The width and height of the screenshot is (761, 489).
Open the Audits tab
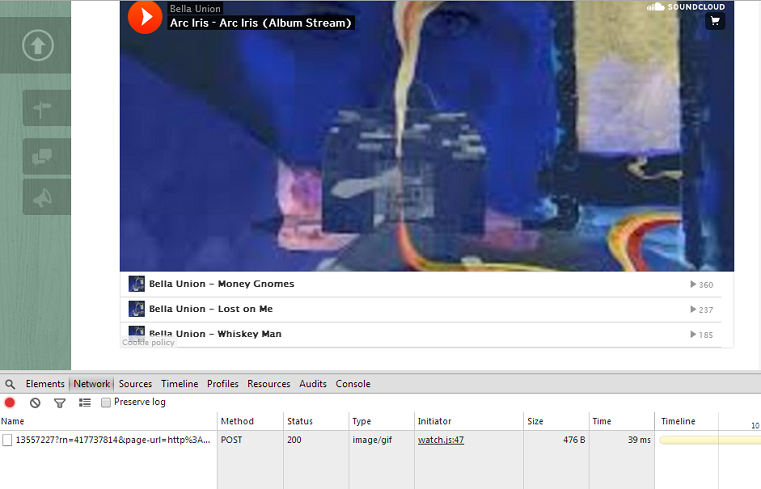click(313, 384)
